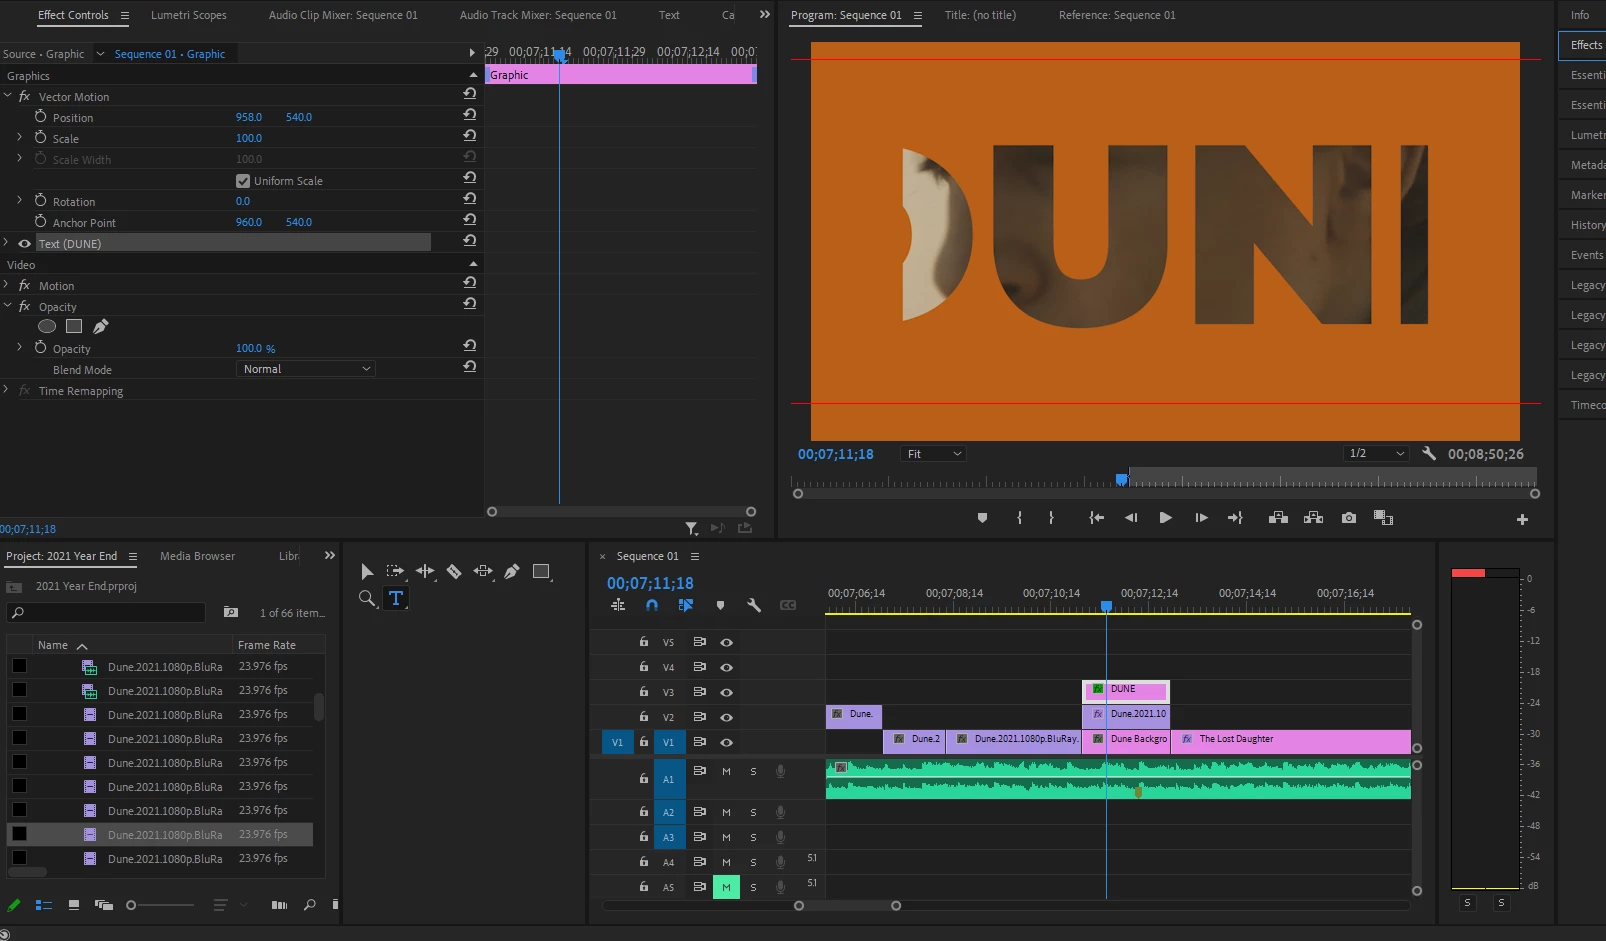Click the Project panel search field

[107, 612]
